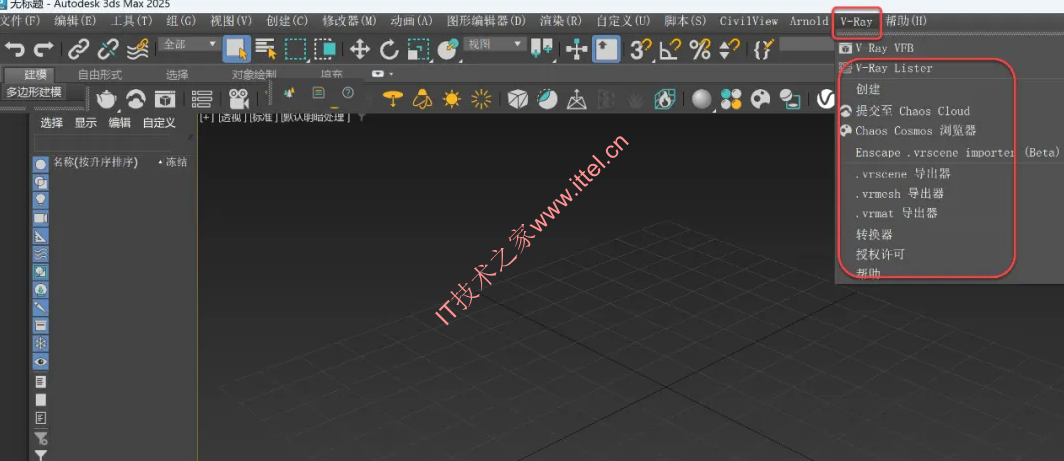Click the list rows icon on toolbar

(202, 99)
